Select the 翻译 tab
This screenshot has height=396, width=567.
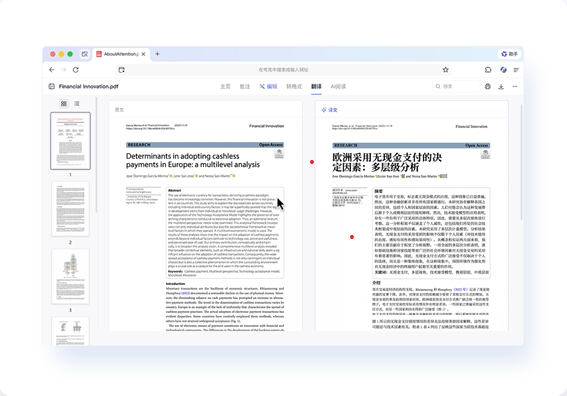coord(316,86)
